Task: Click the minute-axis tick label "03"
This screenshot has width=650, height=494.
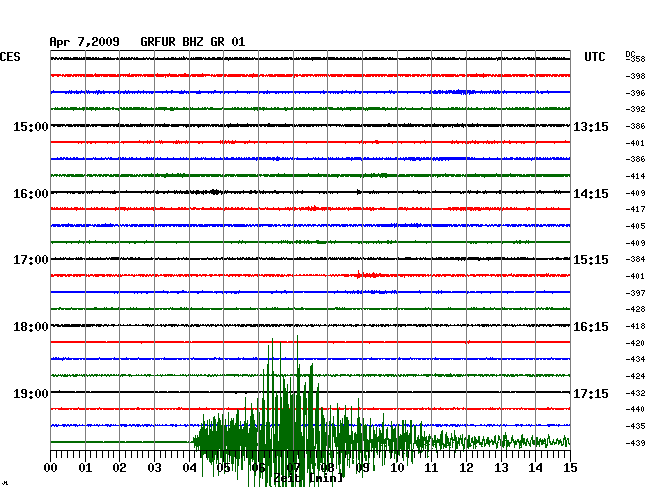Action: coord(154,468)
